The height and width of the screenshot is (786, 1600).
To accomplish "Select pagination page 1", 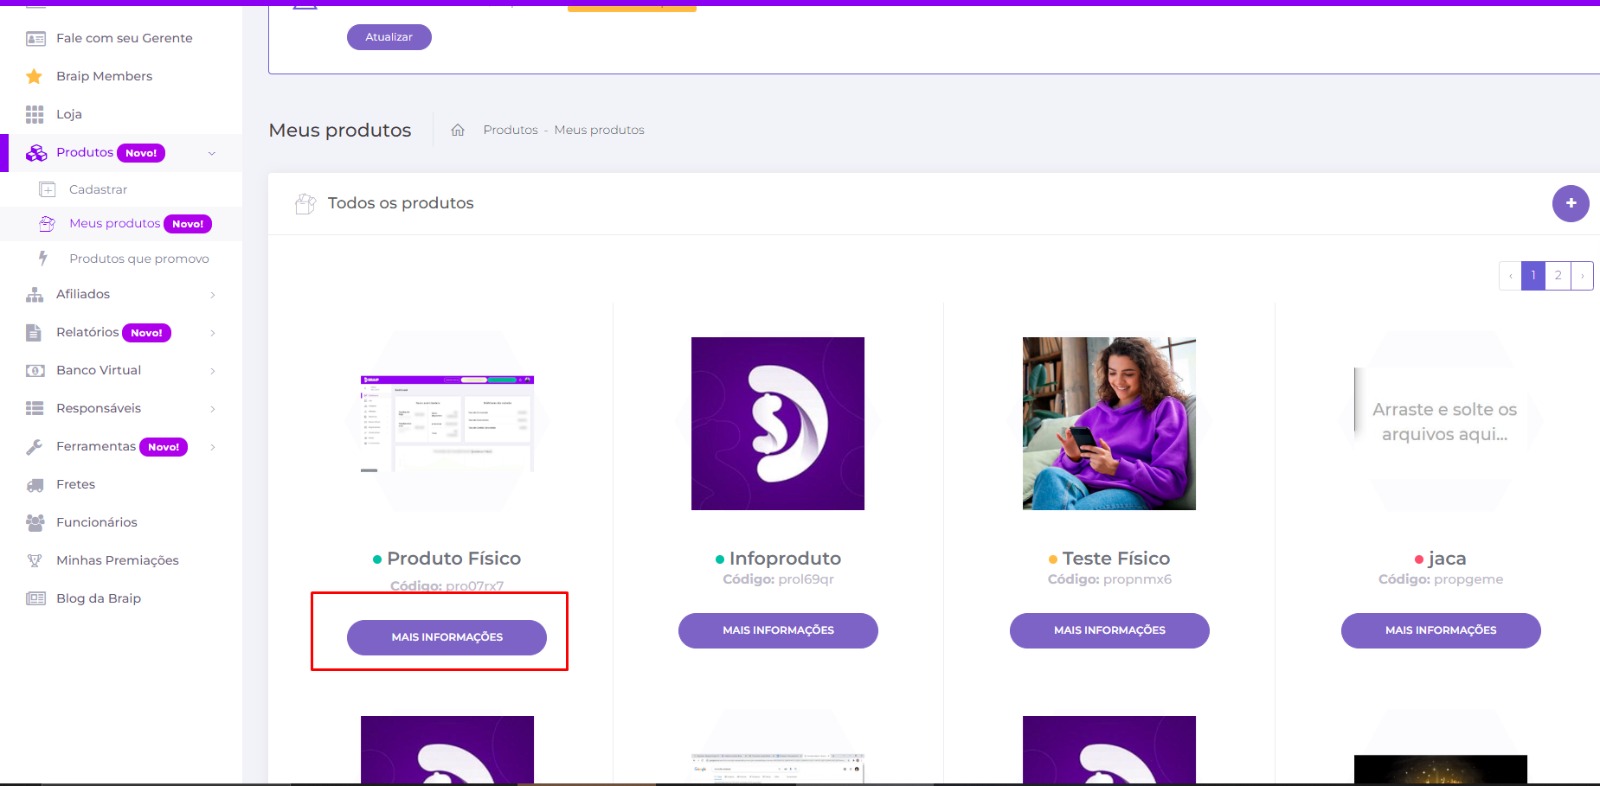I will point(1533,276).
